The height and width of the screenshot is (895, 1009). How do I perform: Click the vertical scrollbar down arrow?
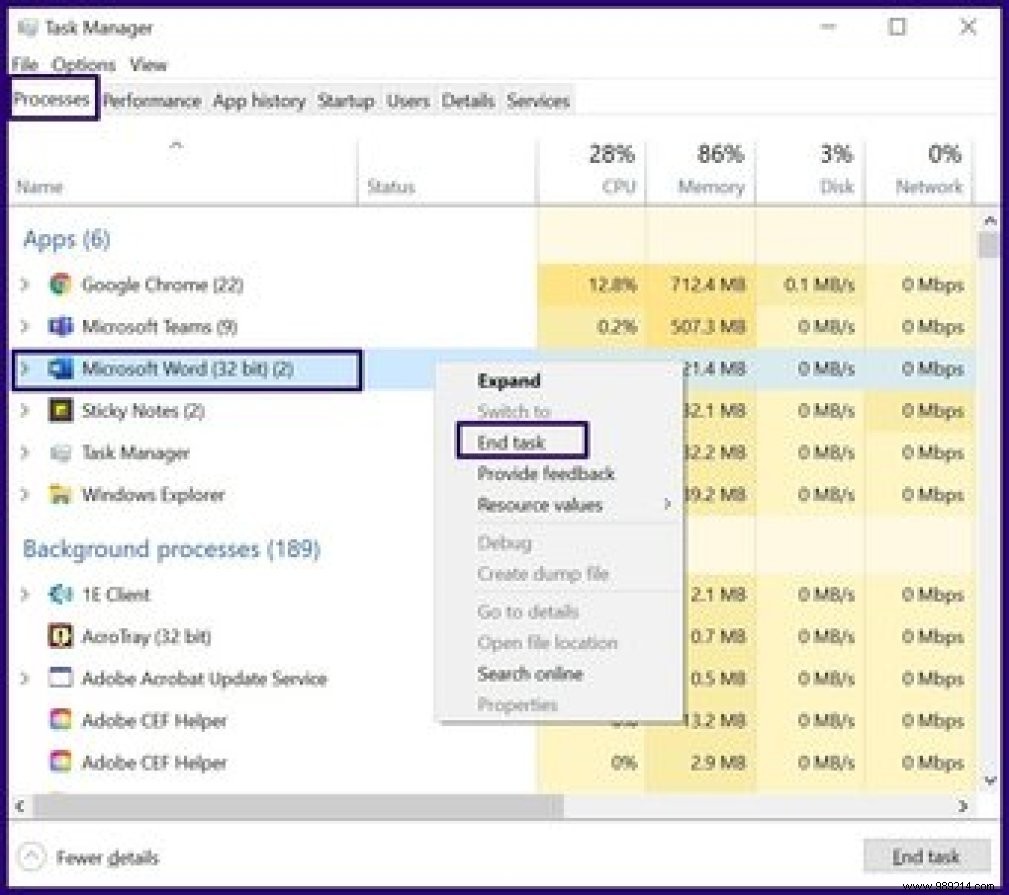(990, 780)
